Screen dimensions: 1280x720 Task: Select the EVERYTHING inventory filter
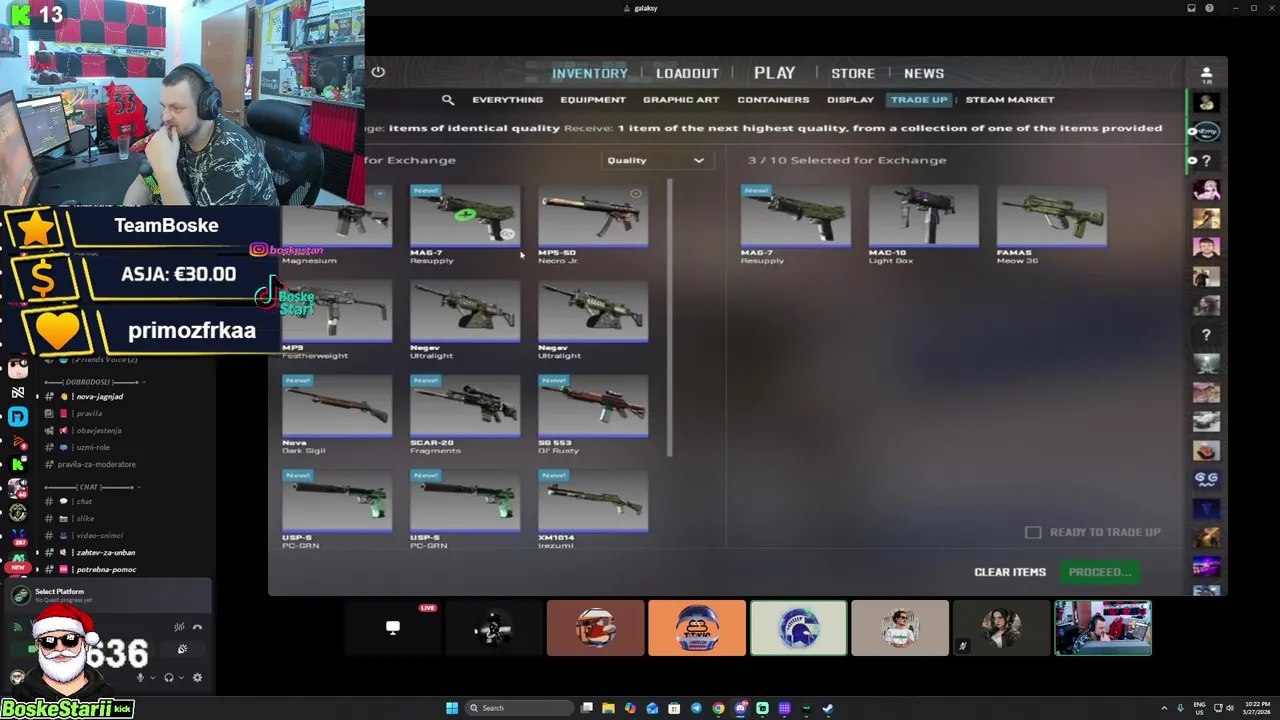pos(507,100)
